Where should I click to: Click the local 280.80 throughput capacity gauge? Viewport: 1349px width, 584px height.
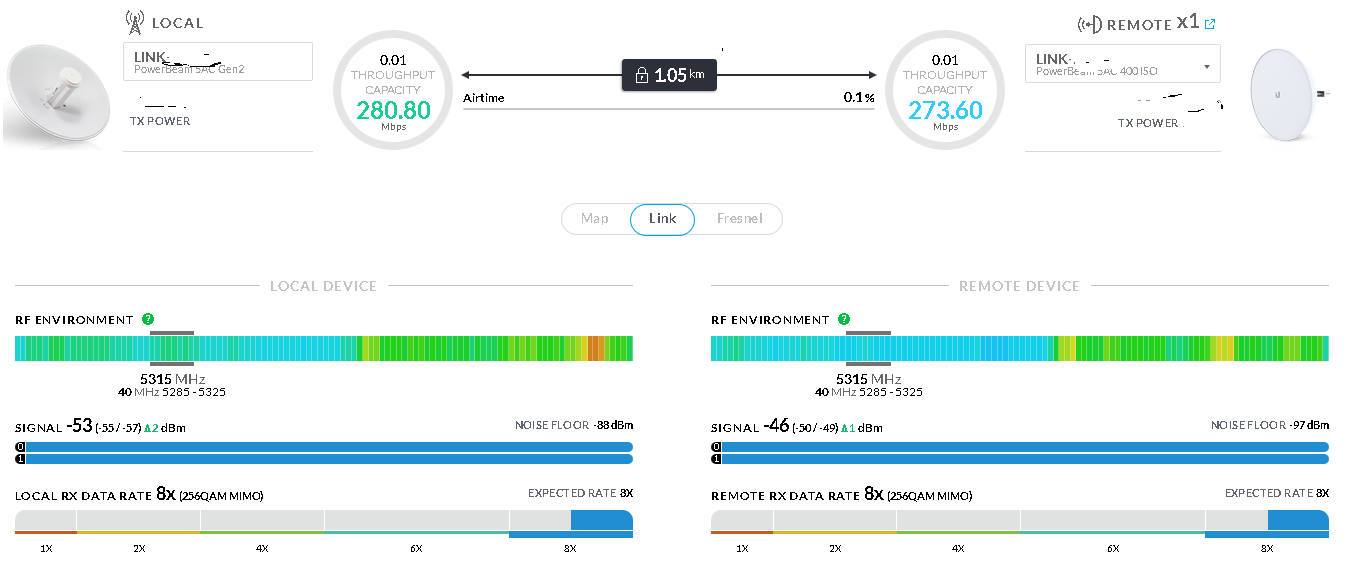(394, 90)
